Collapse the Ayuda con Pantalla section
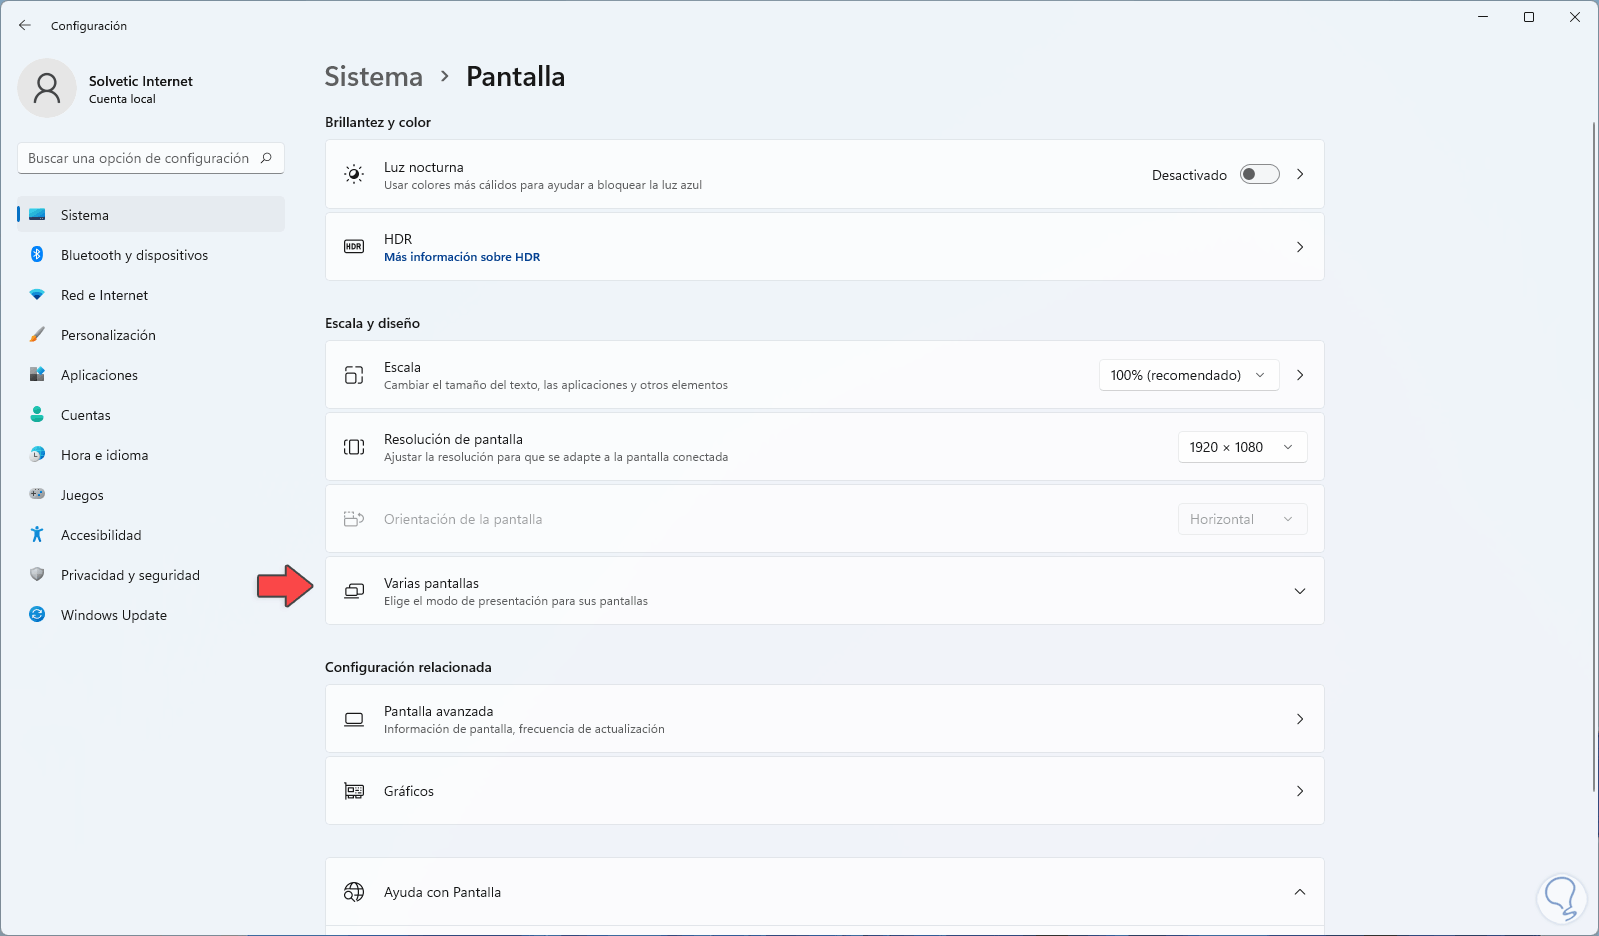Image resolution: width=1599 pixels, height=936 pixels. 1299,892
